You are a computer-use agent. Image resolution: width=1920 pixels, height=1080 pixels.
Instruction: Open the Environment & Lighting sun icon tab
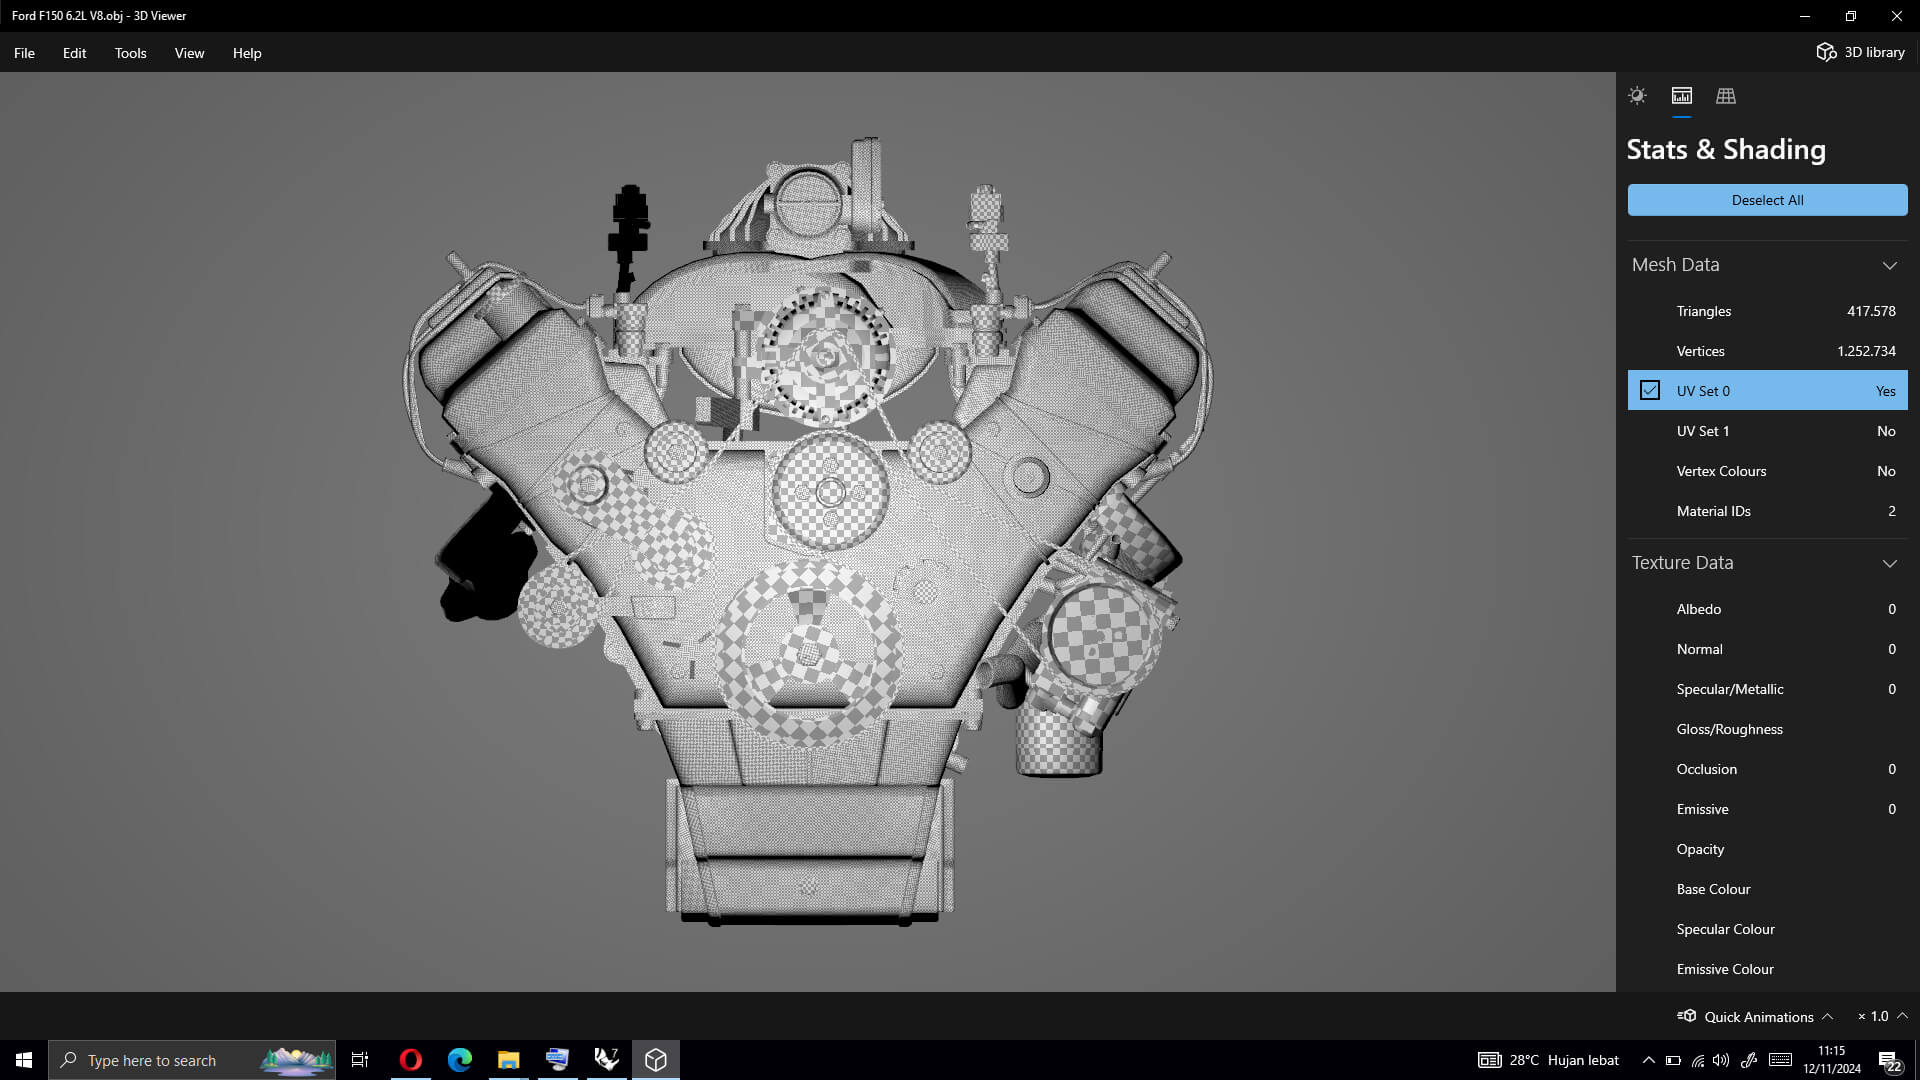click(x=1637, y=96)
